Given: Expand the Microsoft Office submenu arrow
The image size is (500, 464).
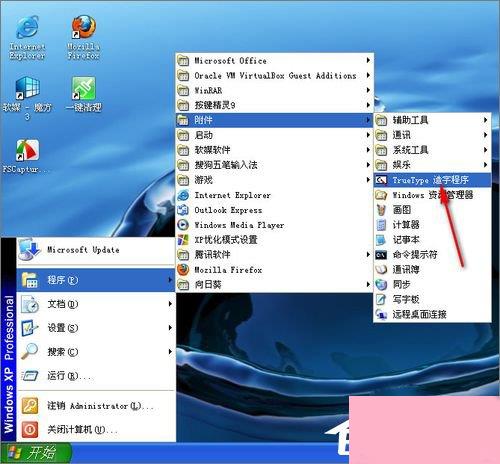Looking at the screenshot, I should point(368,60).
